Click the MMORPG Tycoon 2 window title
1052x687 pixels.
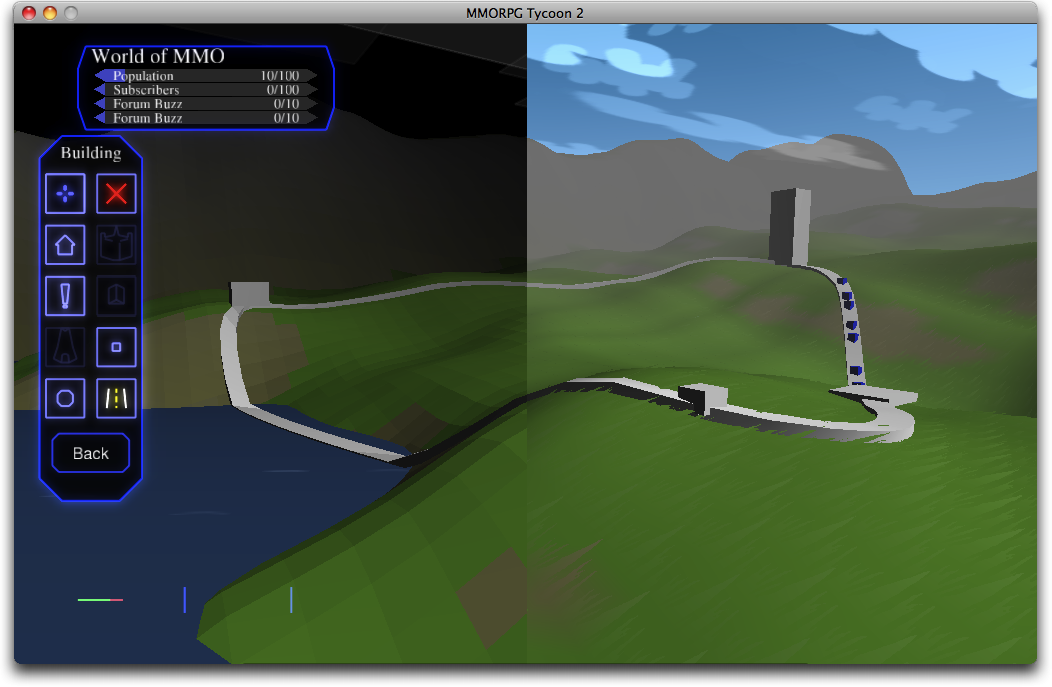pos(525,13)
